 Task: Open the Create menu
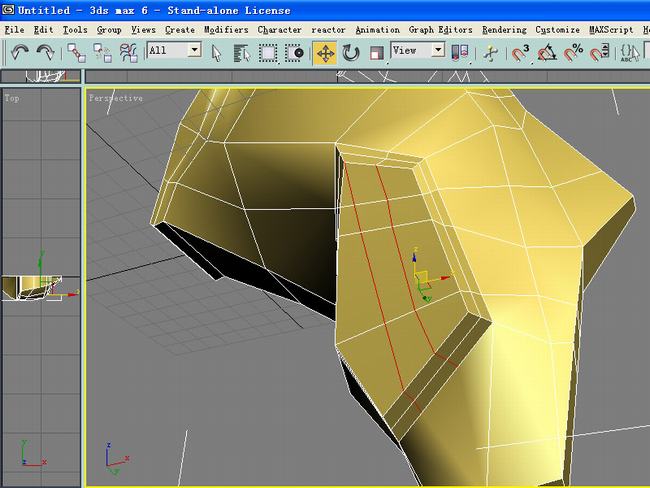coord(179,30)
